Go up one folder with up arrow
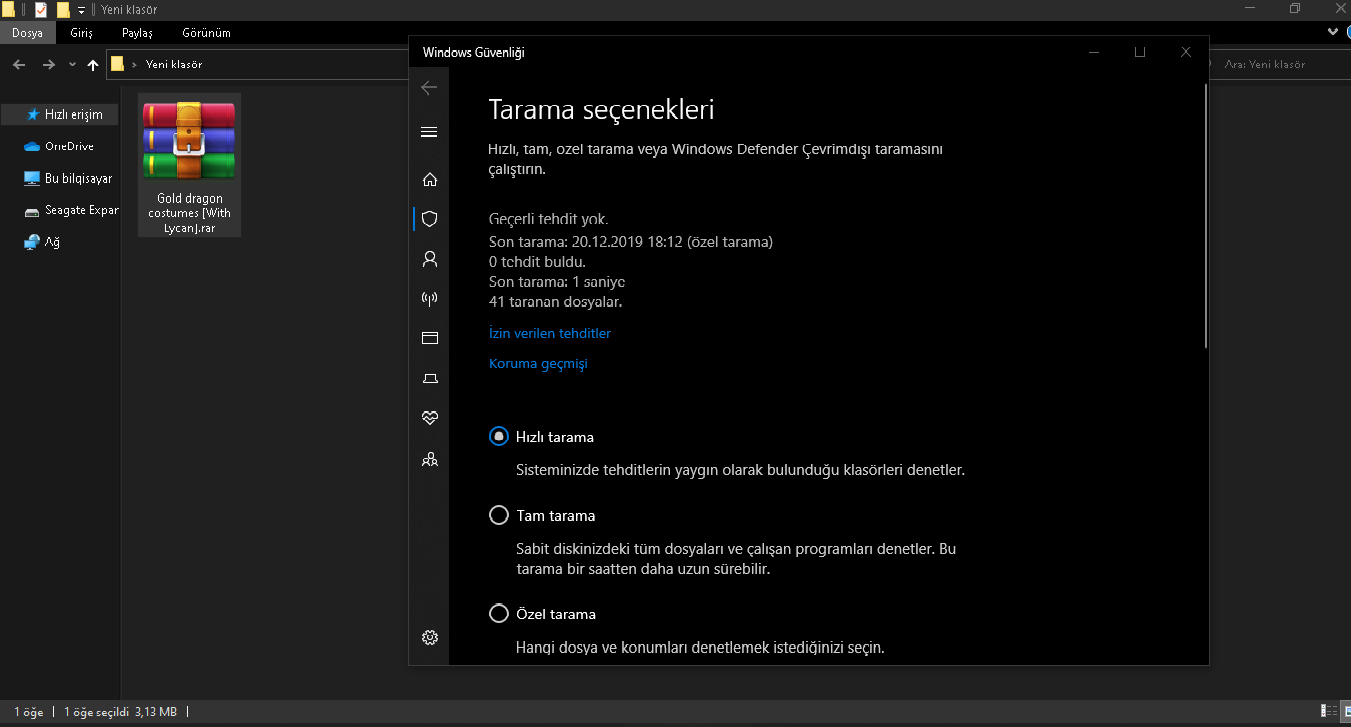Viewport: 1351px width, 727px height. click(x=93, y=64)
